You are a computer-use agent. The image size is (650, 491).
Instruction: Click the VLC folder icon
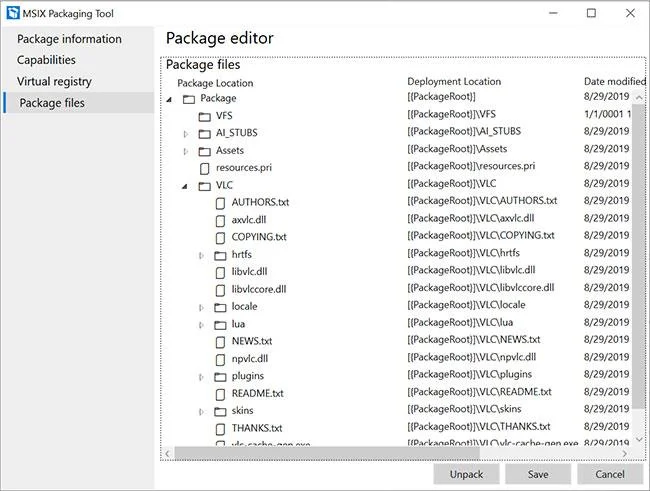coord(204,186)
